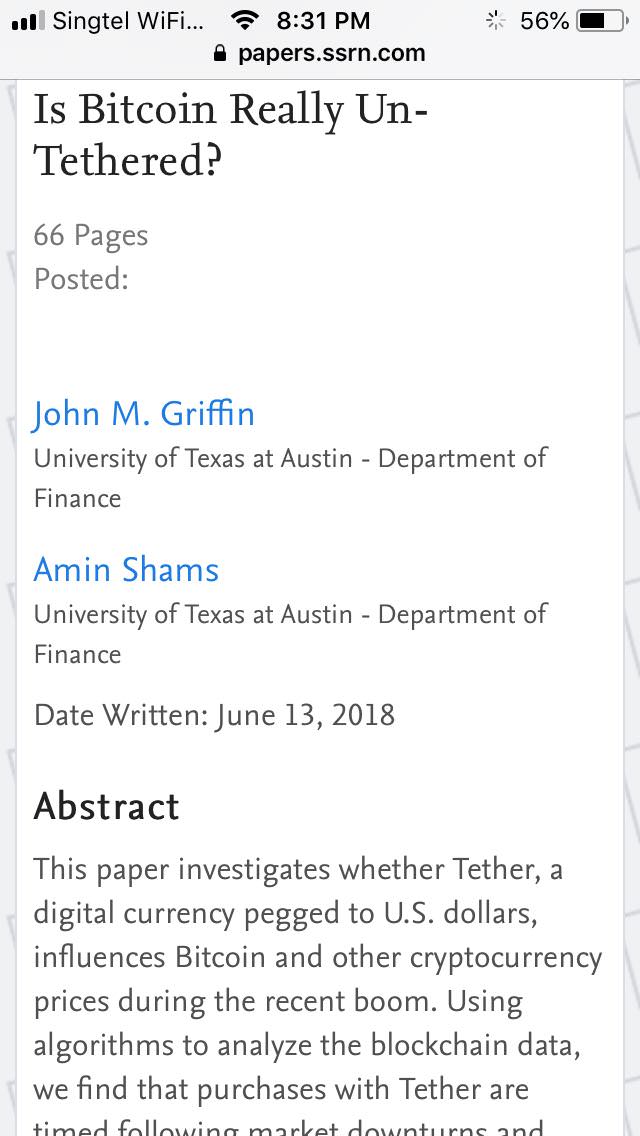
Task: Click the "Posted:" label
Action: click(81, 279)
